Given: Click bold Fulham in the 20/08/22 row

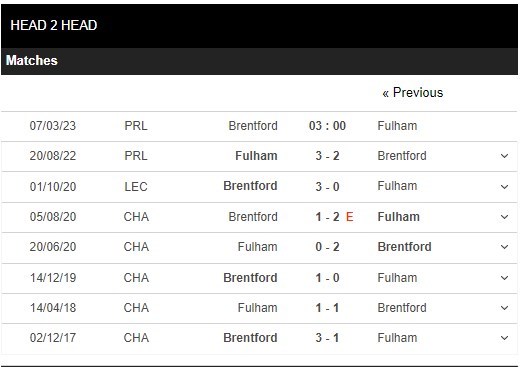Looking at the screenshot, I should point(256,156).
